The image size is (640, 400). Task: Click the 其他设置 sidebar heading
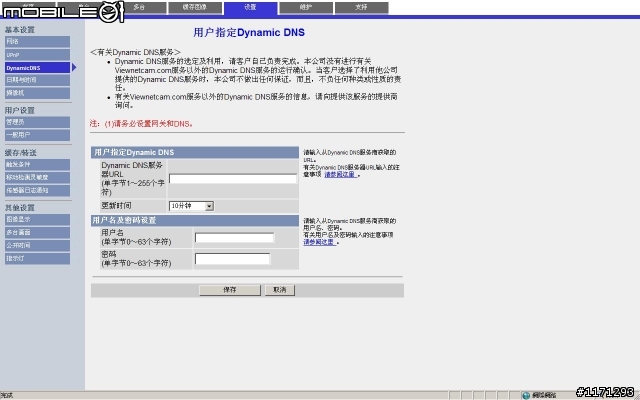pyautogui.click(x=20, y=208)
